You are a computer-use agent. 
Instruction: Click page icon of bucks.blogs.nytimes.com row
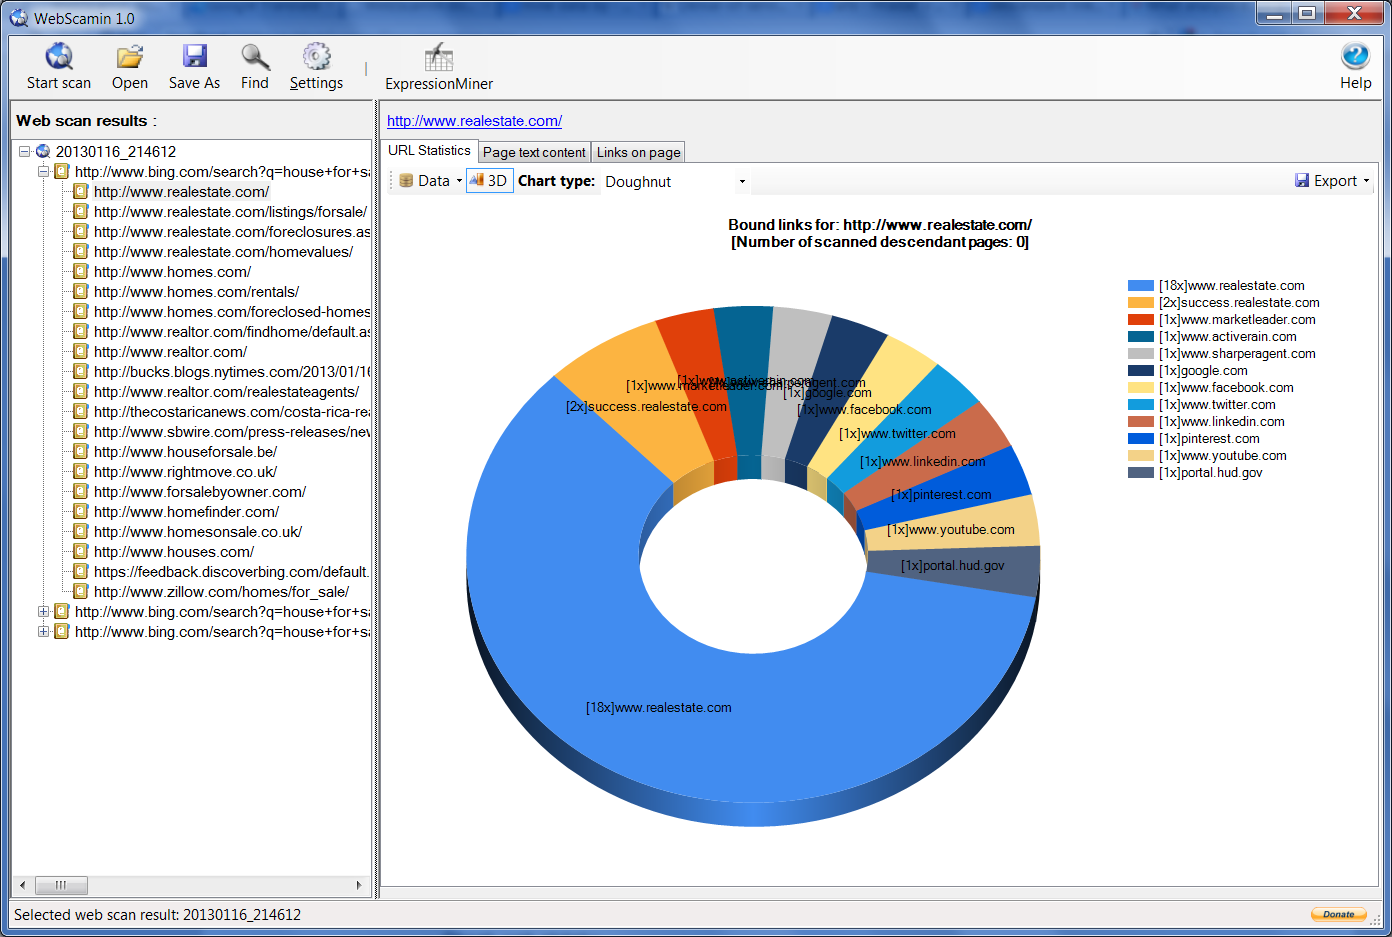pyautogui.click(x=81, y=372)
